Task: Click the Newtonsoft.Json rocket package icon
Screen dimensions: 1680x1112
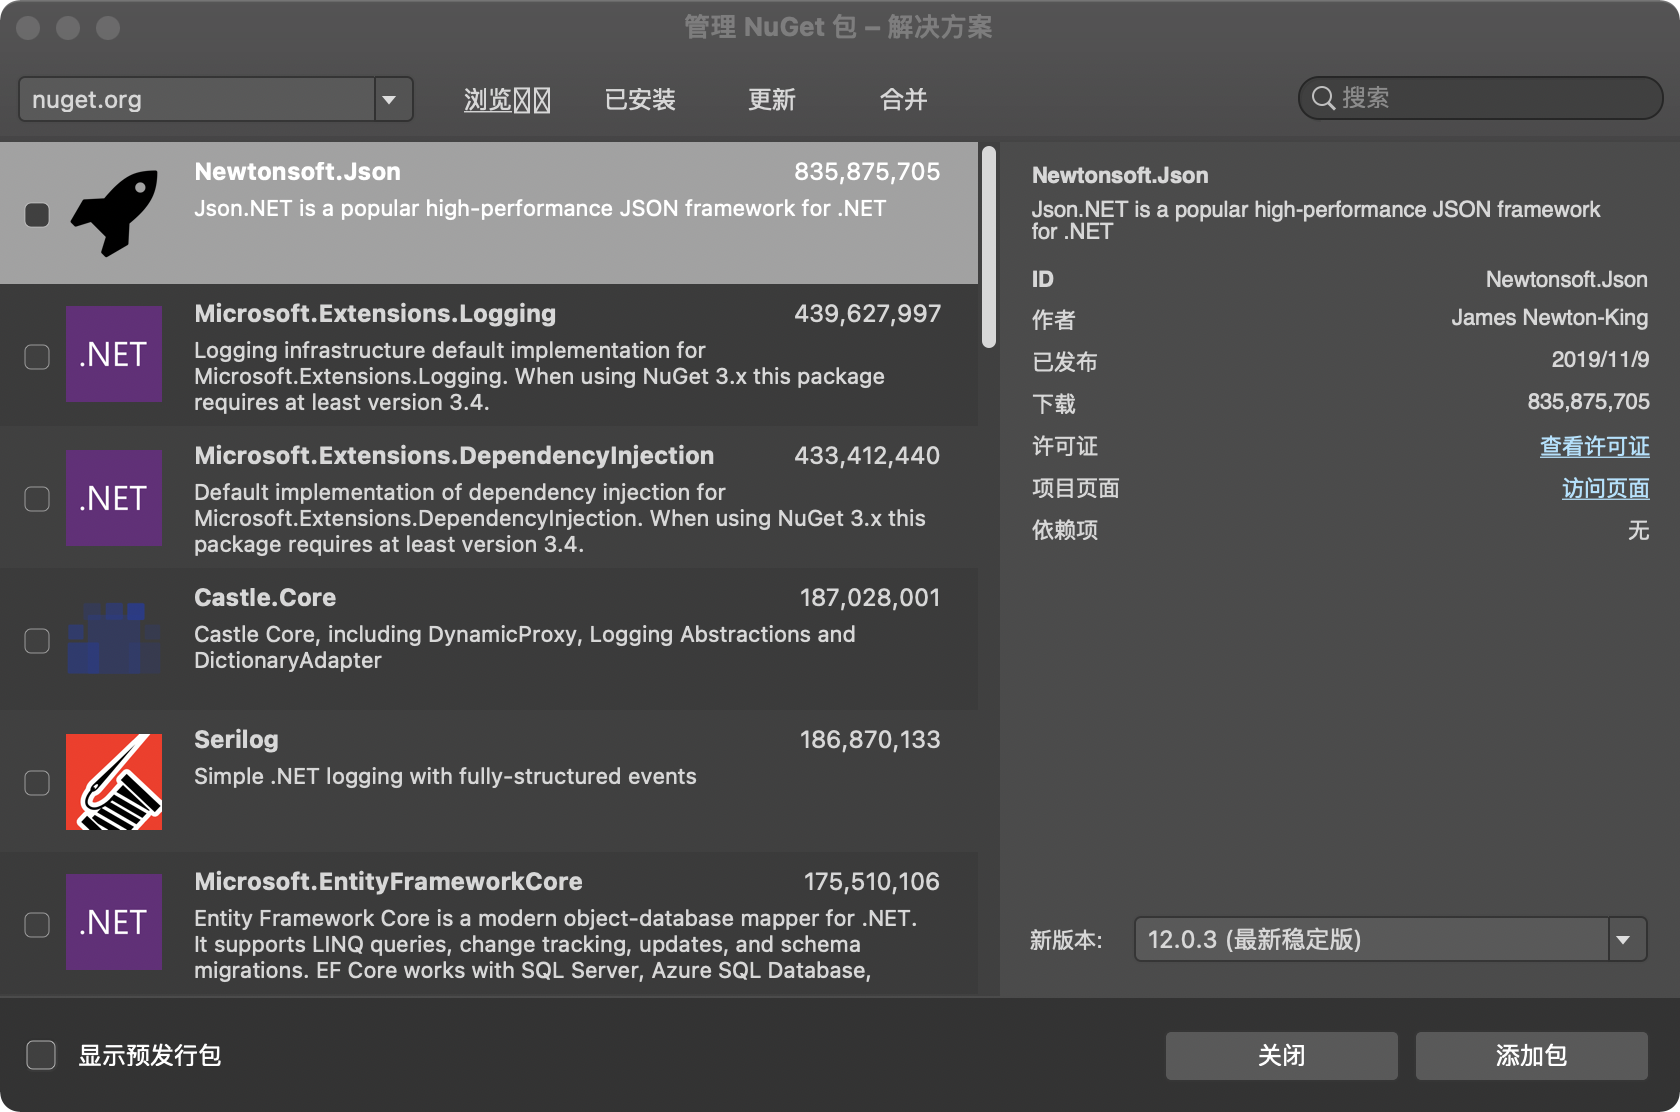Action: tap(114, 214)
